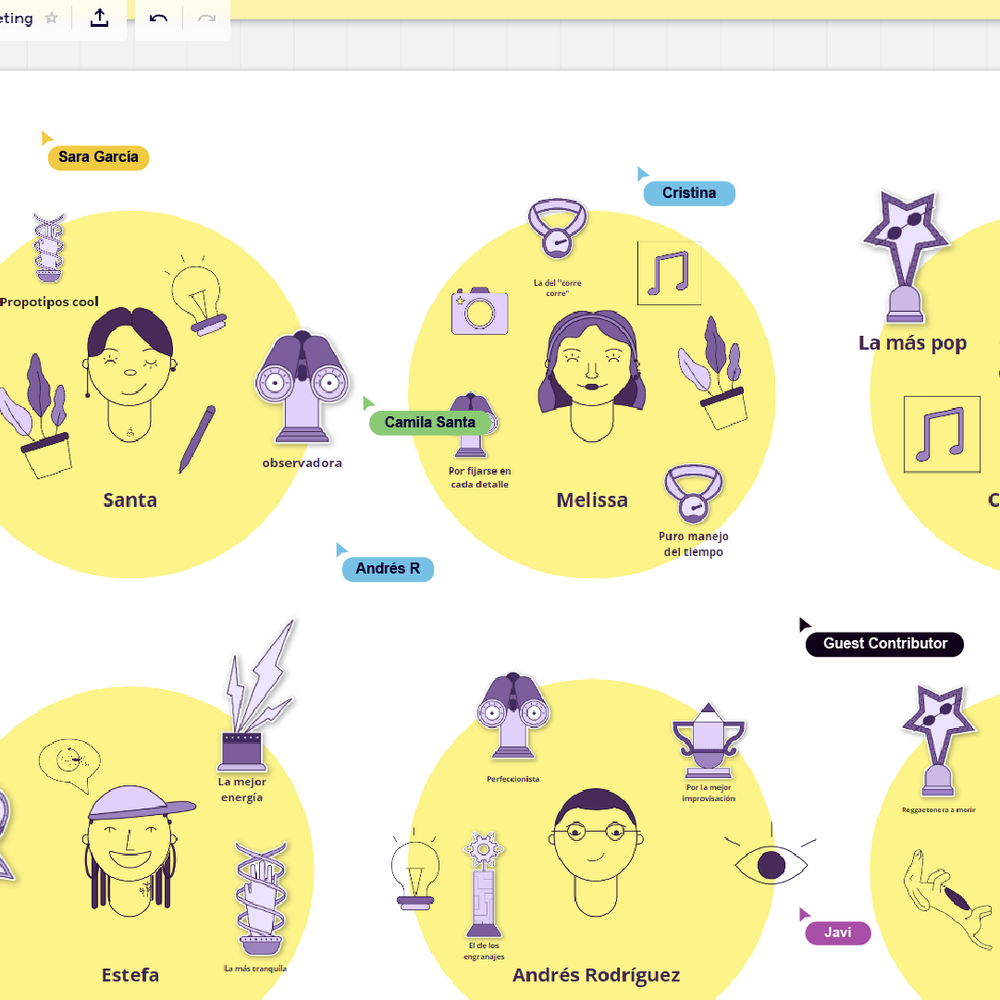Image resolution: width=1000 pixels, height=1000 pixels.
Task: Select the speech bubble sticker near Estefa
Action: coord(69,765)
